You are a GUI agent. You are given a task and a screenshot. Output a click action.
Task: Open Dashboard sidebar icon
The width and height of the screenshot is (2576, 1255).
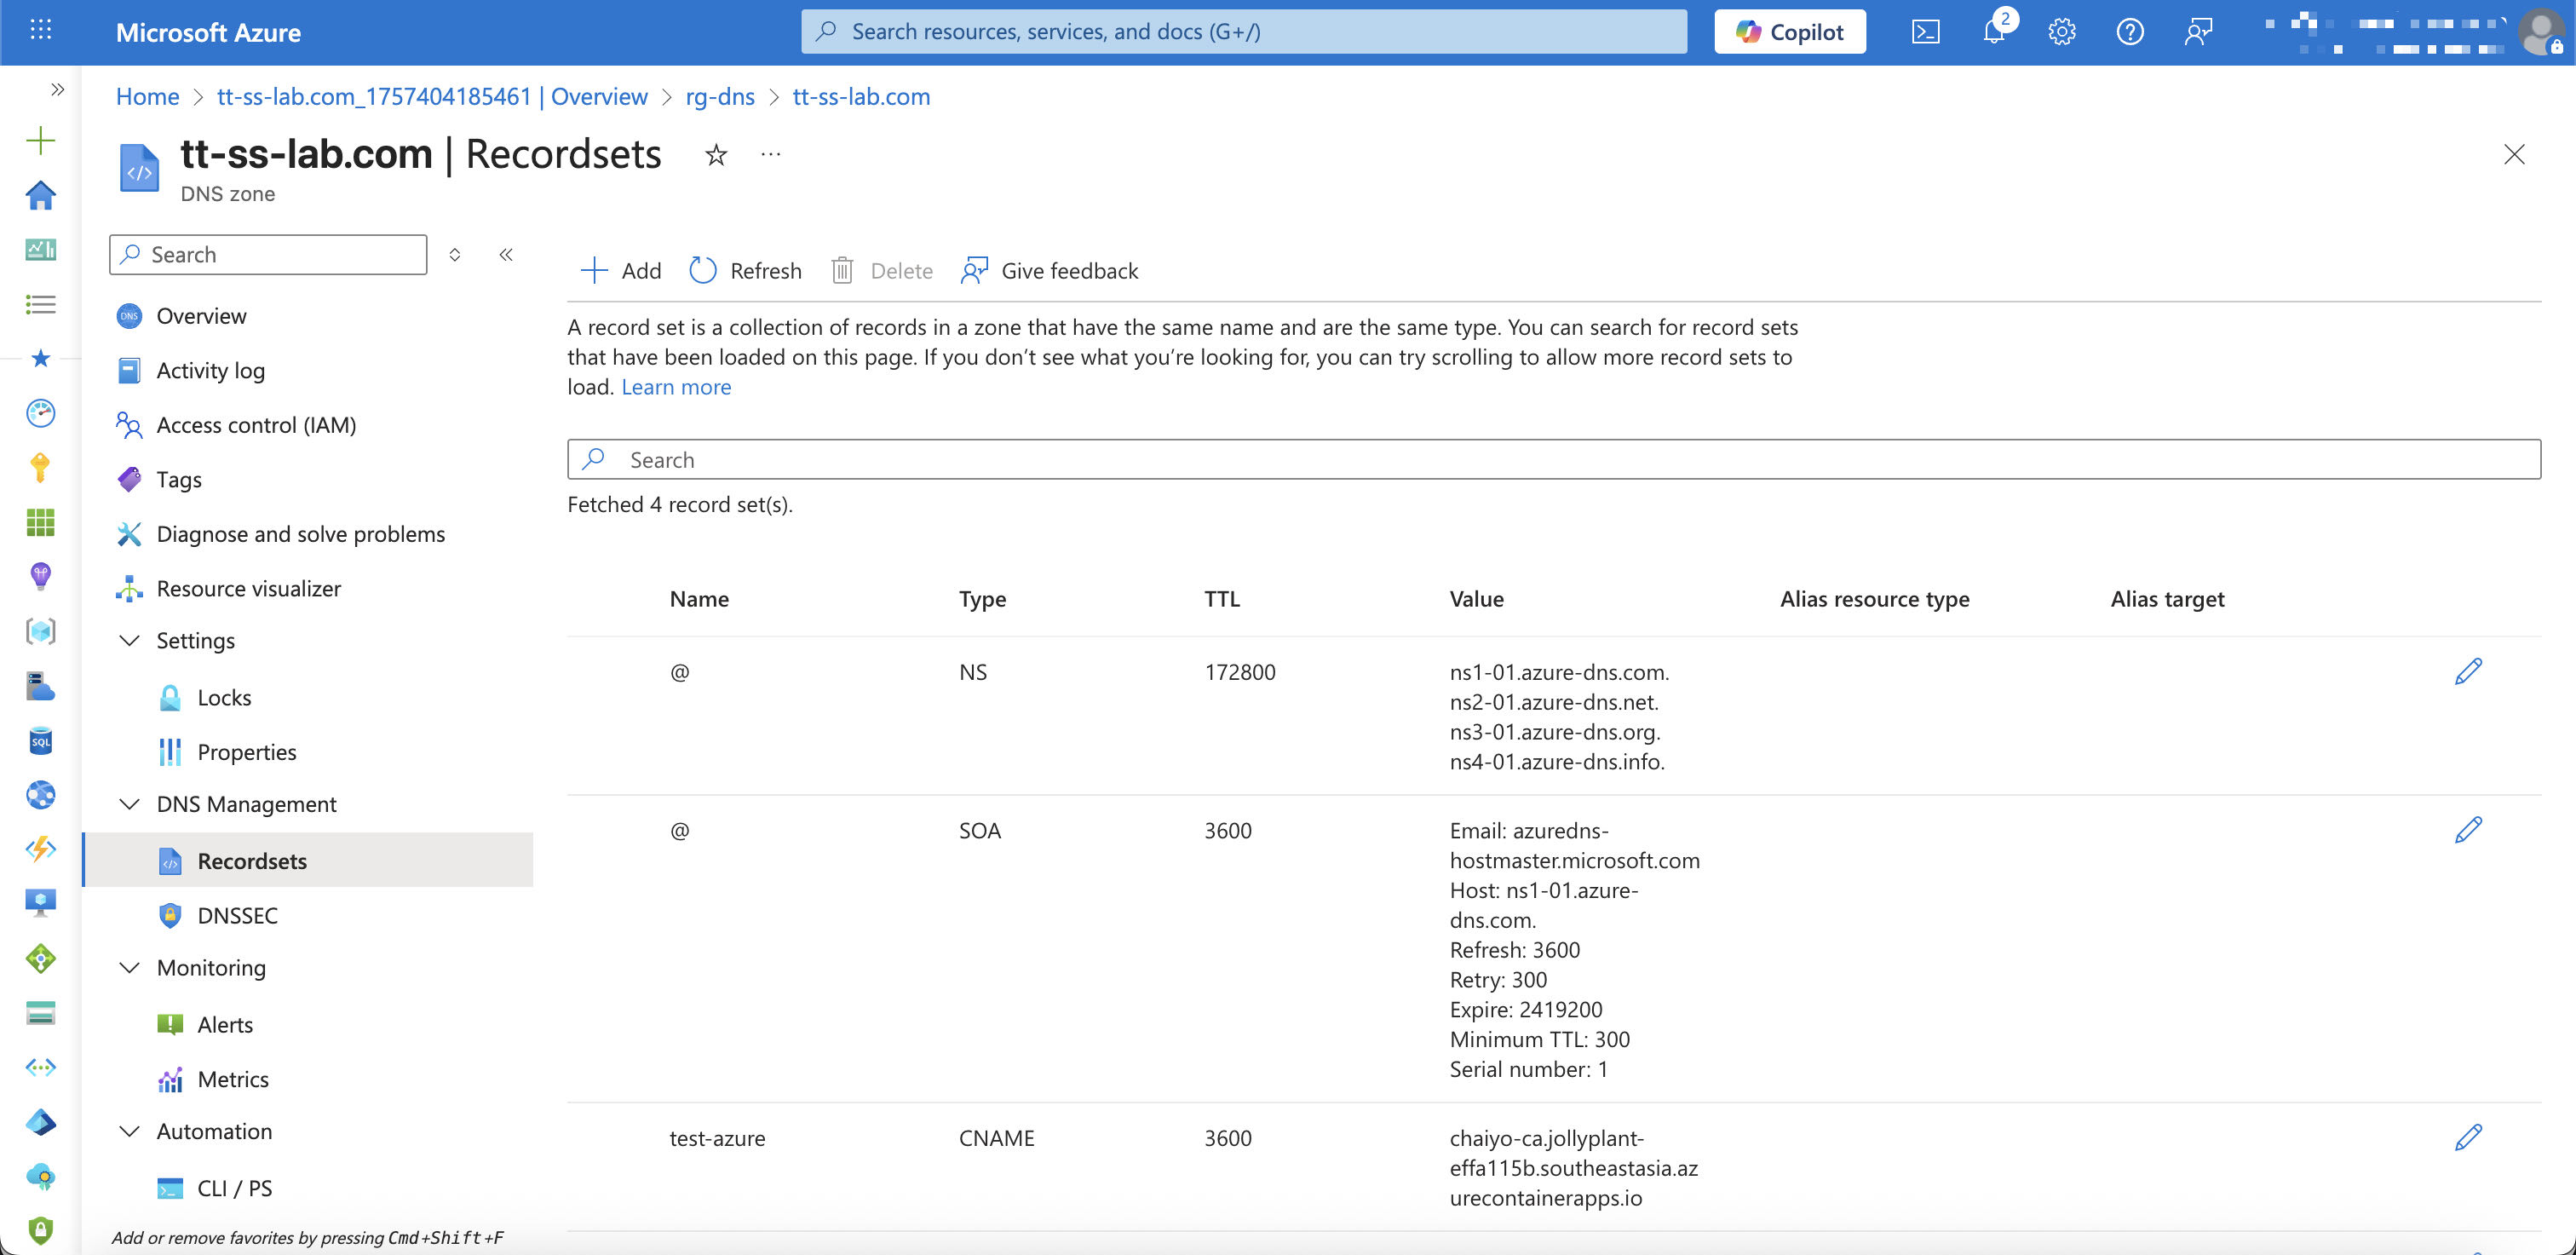pyautogui.click(x=40, y=249)
